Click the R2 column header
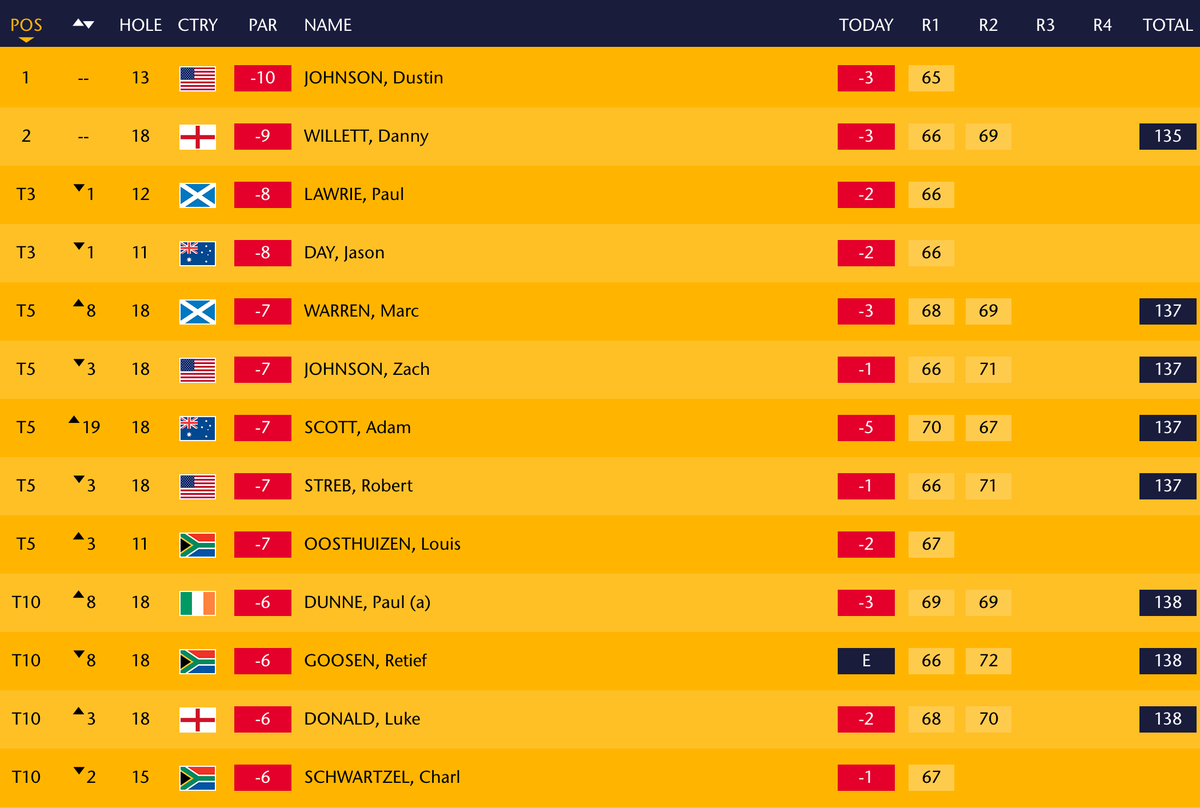The width and height of the screenshot is (1200, 808). point(988,25)
